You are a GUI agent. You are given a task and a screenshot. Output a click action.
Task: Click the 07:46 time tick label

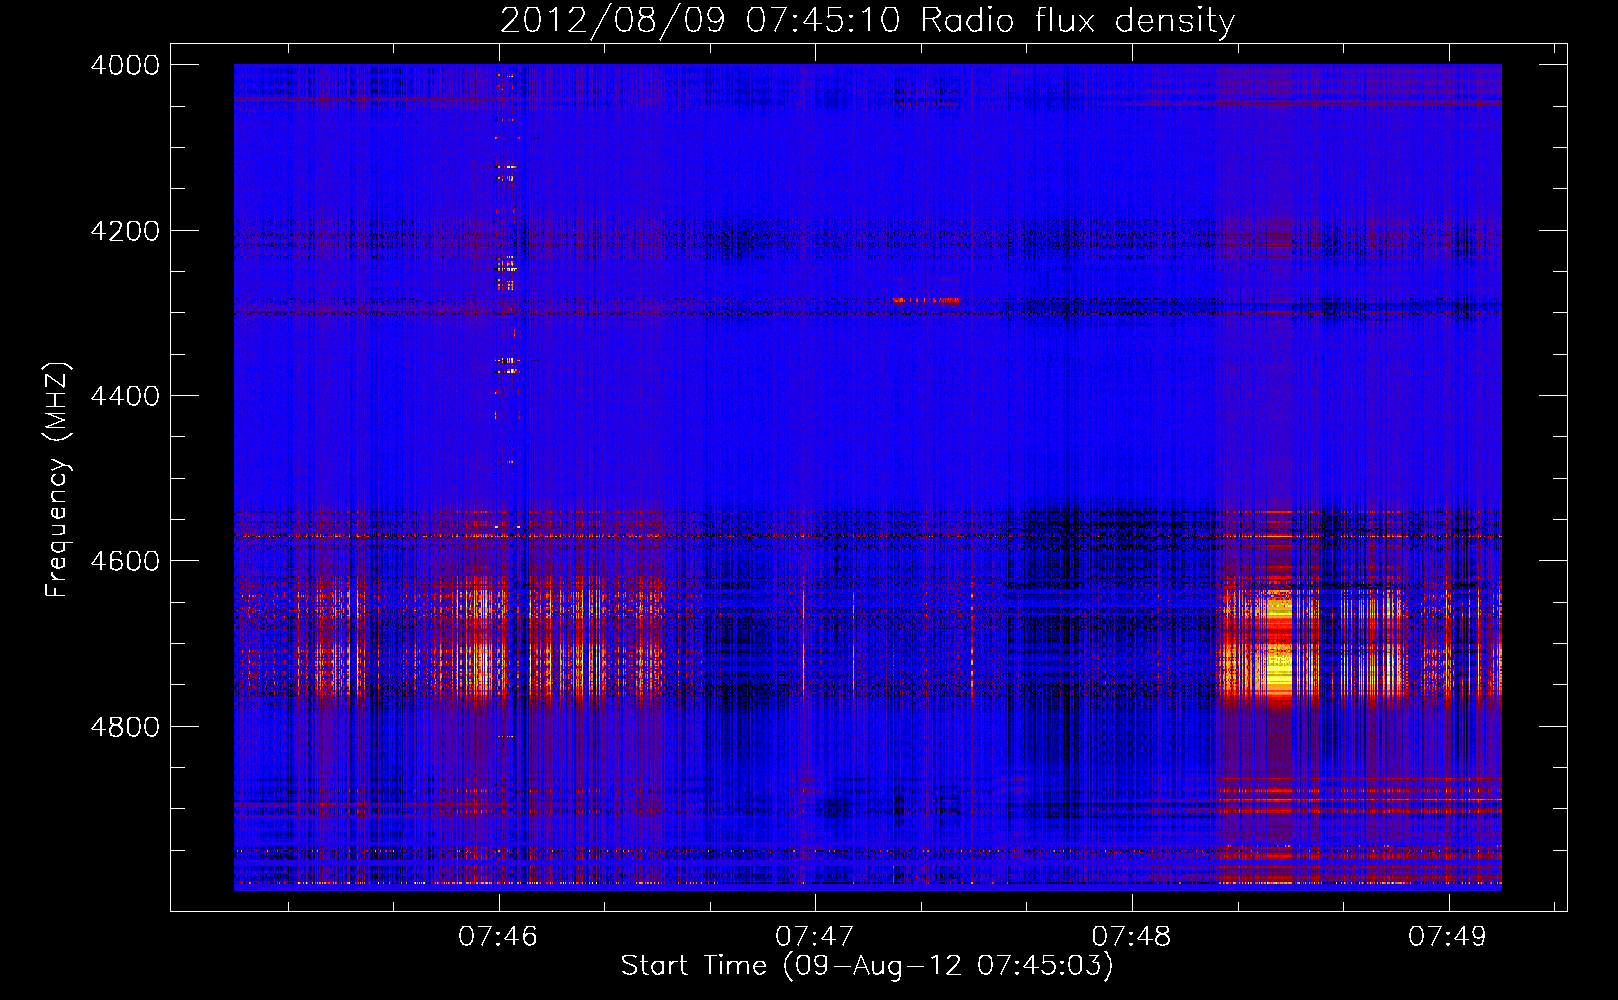click(498, 937)
